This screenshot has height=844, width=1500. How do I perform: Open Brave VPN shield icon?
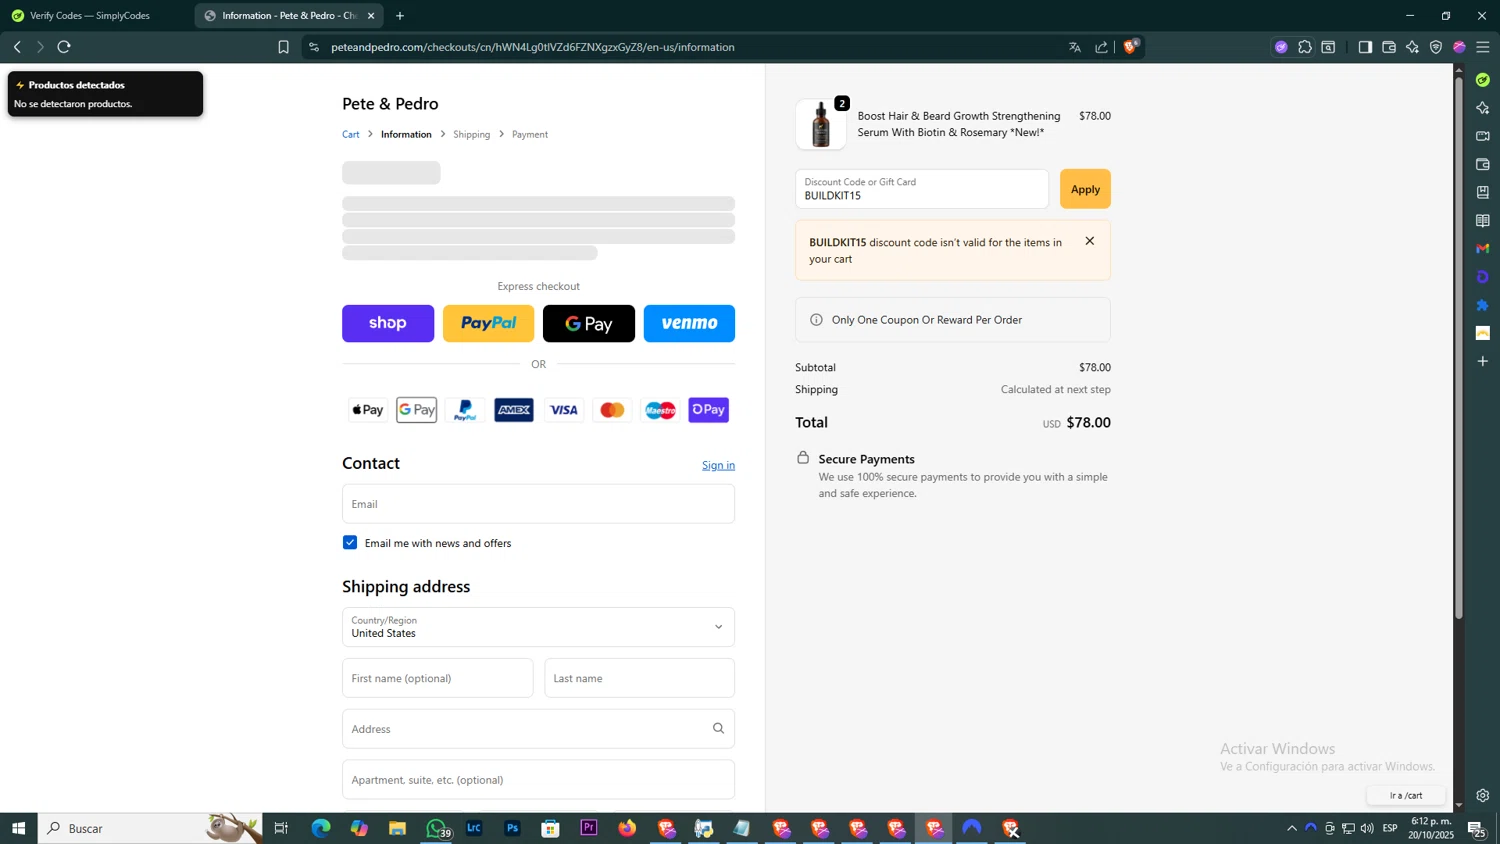pos(1436,47)
